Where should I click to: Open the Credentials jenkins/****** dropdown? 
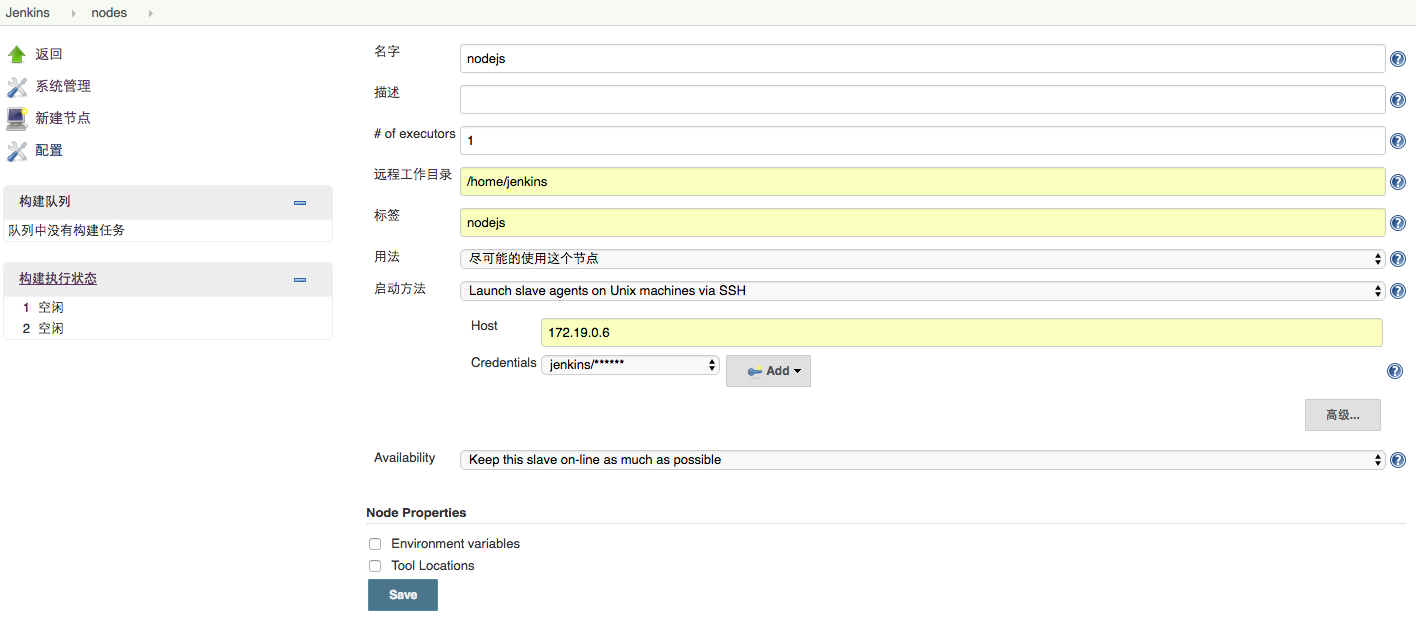[x=630, y=365]
